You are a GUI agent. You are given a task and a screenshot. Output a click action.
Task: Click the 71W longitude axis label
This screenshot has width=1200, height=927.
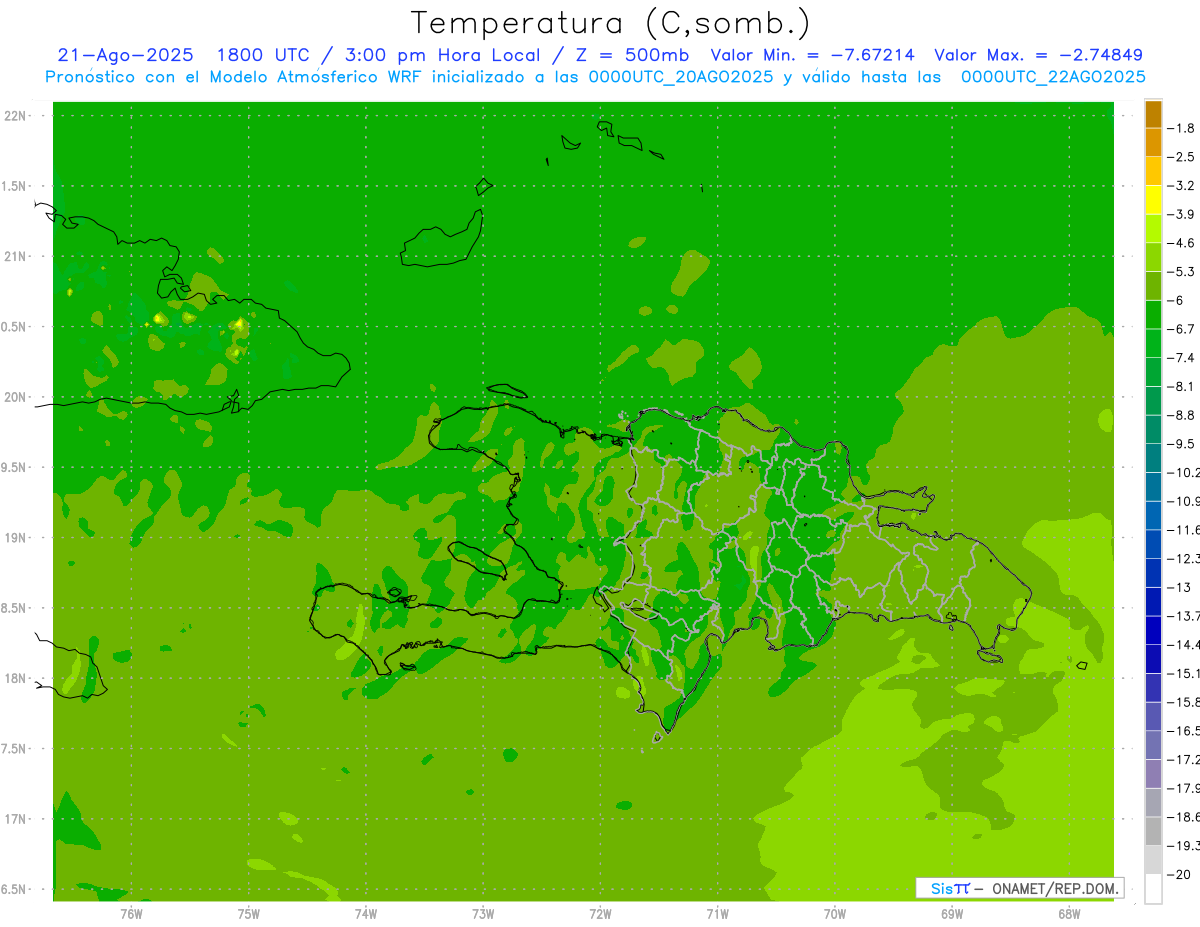coord(717,913)
